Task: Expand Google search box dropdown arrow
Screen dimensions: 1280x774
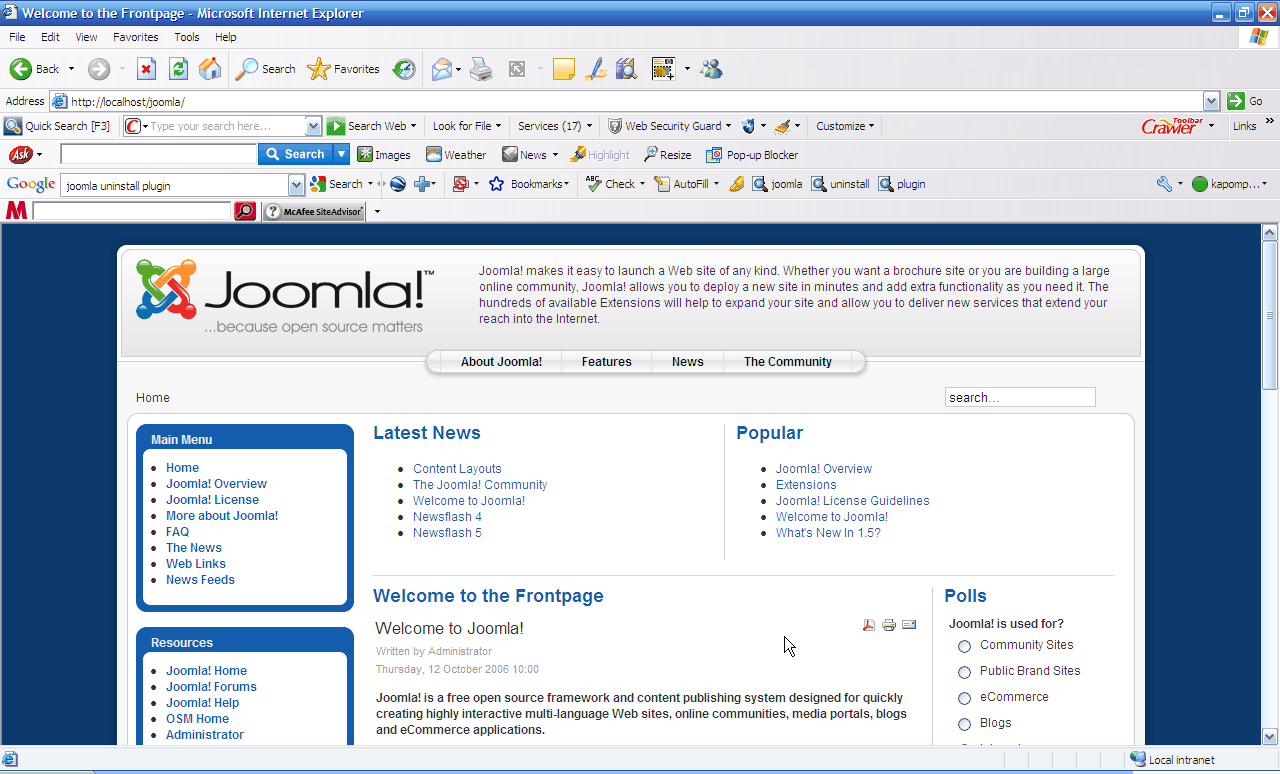Action: 296,185
